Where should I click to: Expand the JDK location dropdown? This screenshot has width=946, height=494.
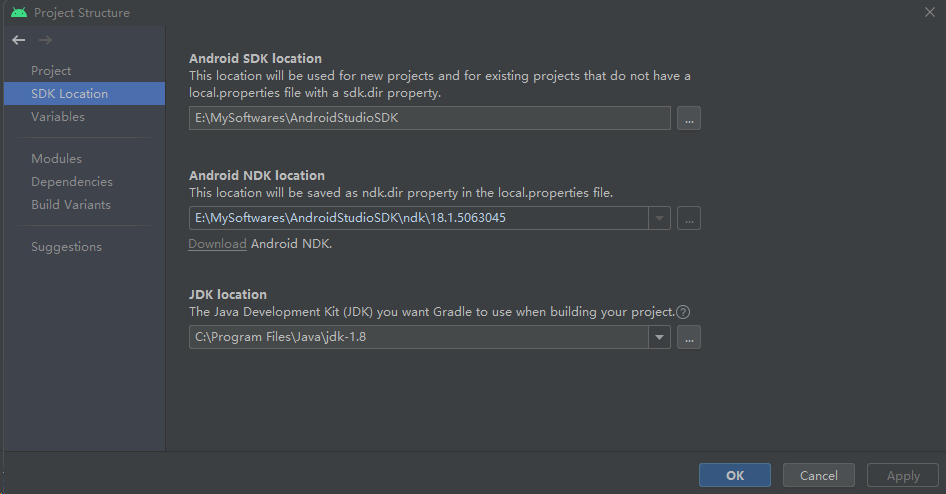pos(660,338)
